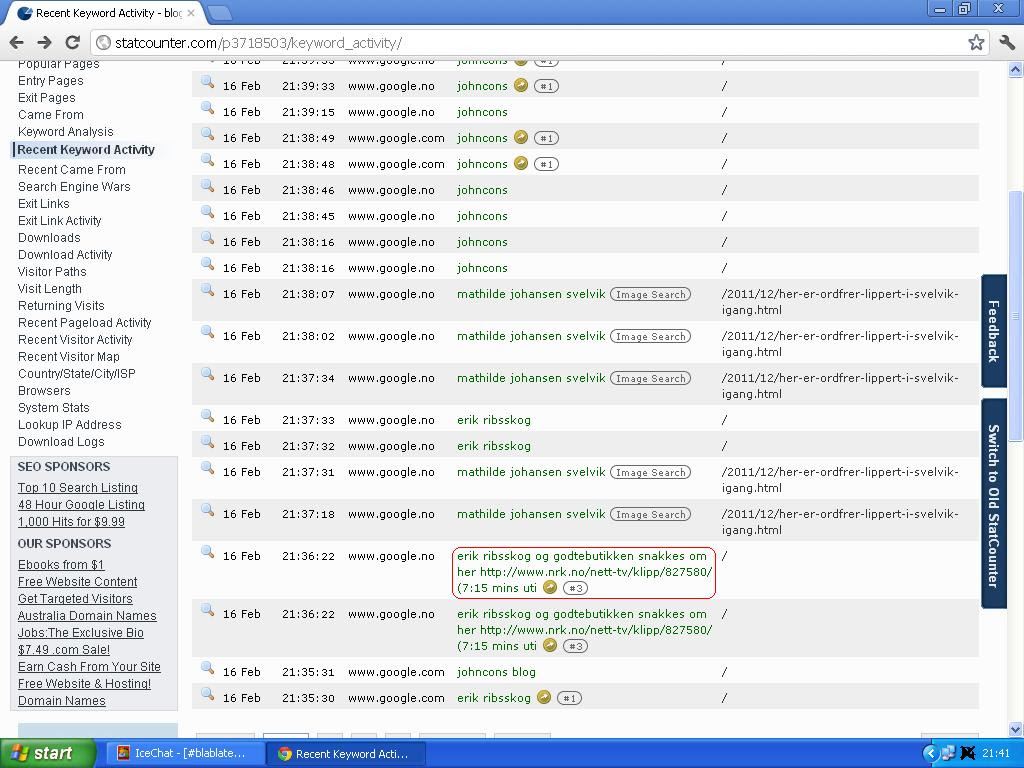Viewport: 1024px width, 768px height.
Task: Click the magnifier icon for the 21:38:07 row
Action: [208, 291]
